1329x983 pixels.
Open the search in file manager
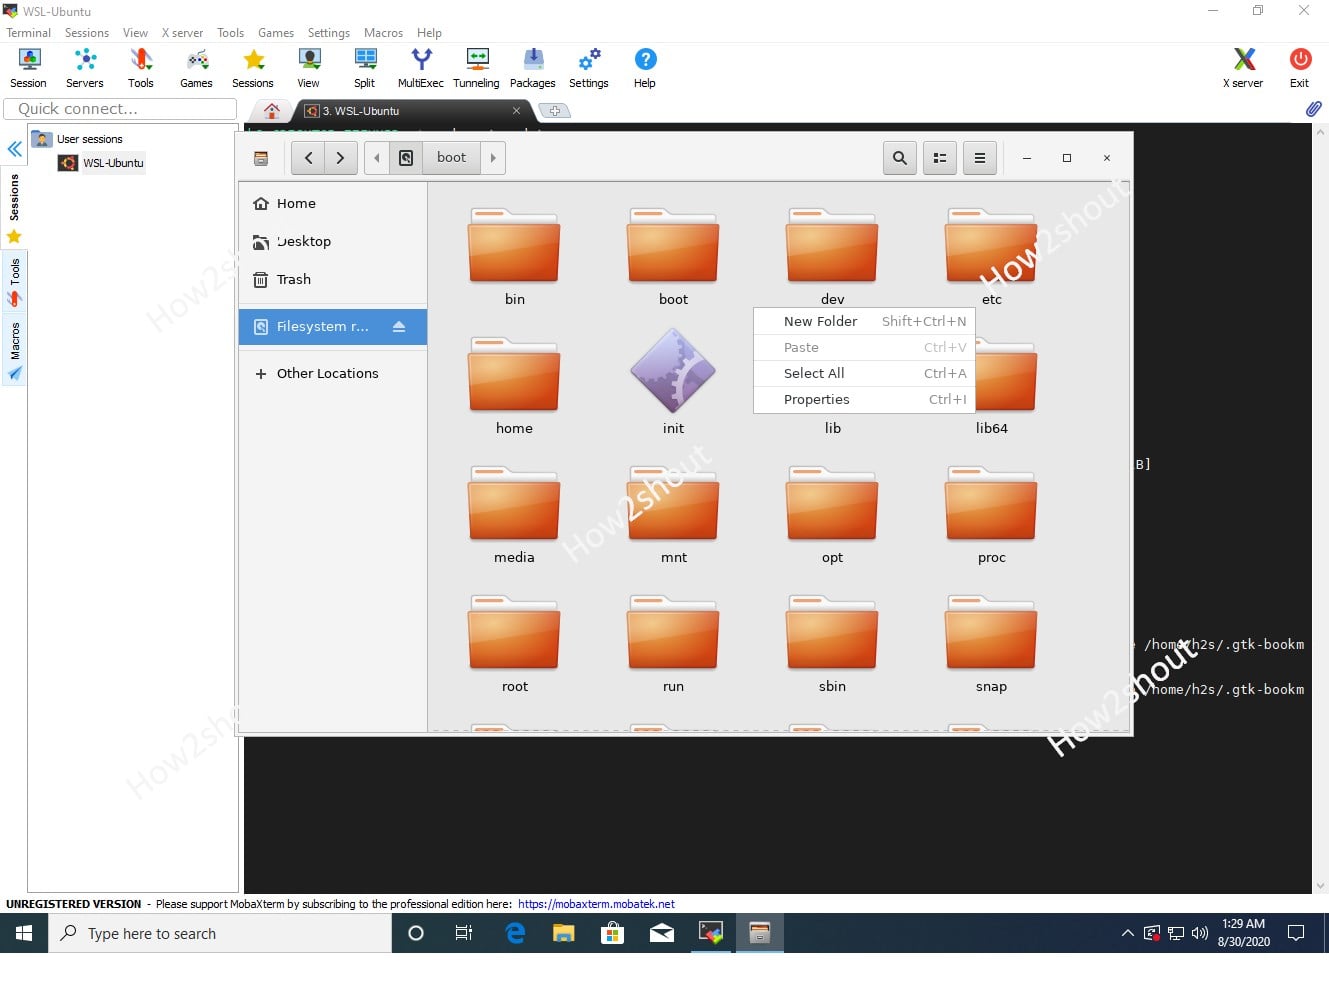tap(899, 157)
